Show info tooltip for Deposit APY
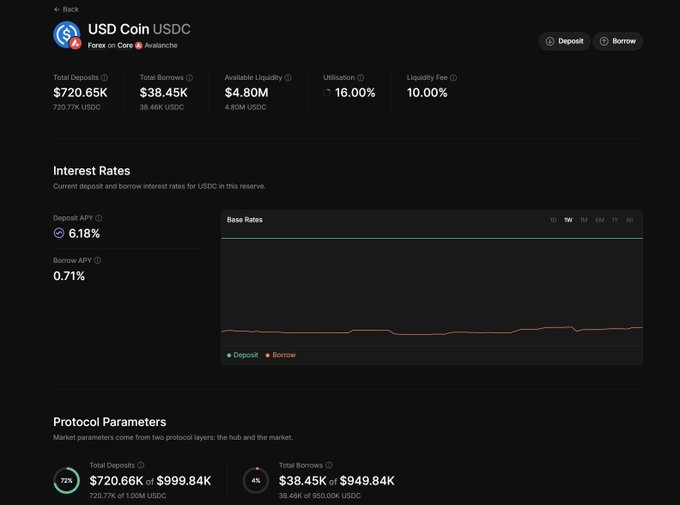The height and width of the screenshot is (505, 680). click(99, 218)
